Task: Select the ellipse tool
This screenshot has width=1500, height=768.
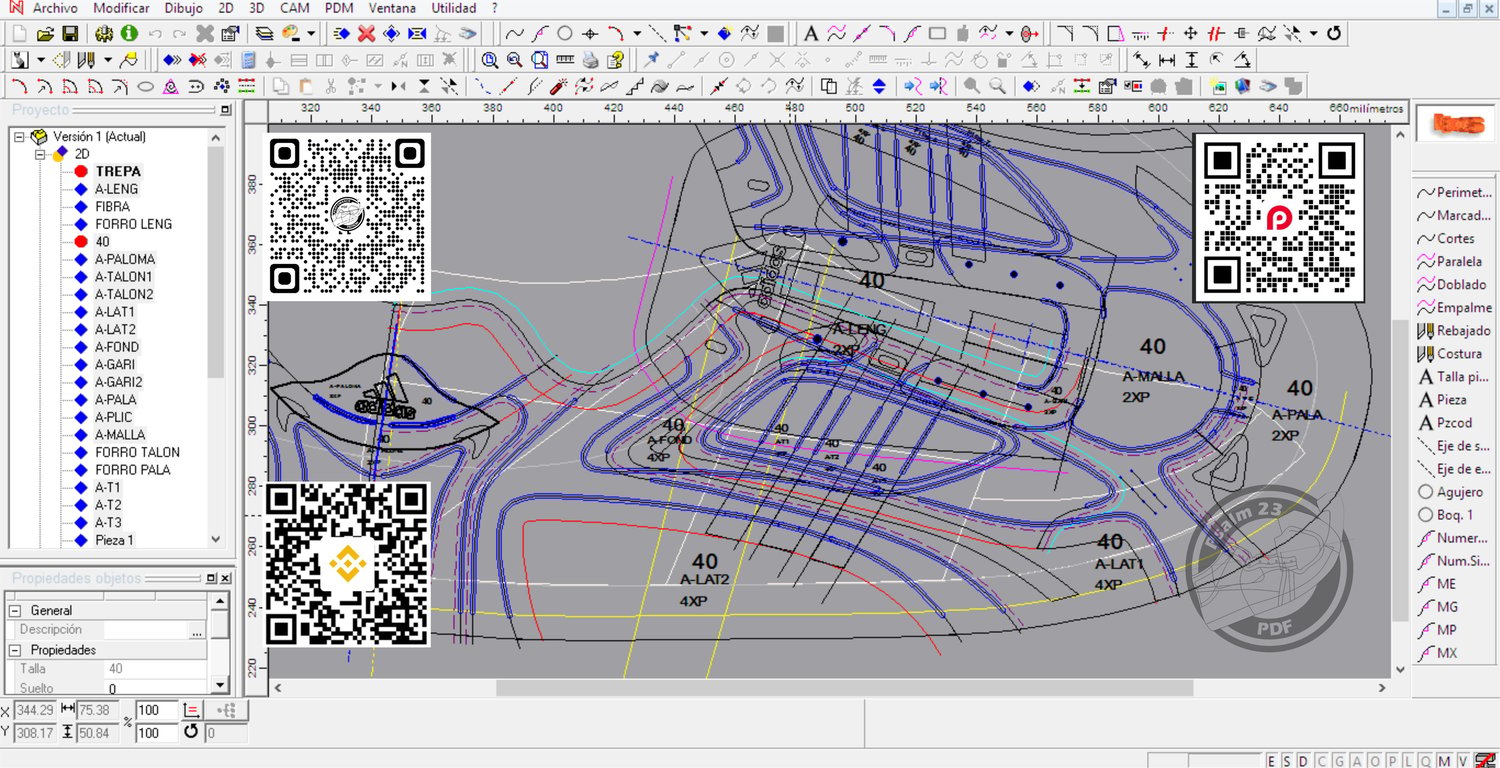Action: click(x=146, y=86)
